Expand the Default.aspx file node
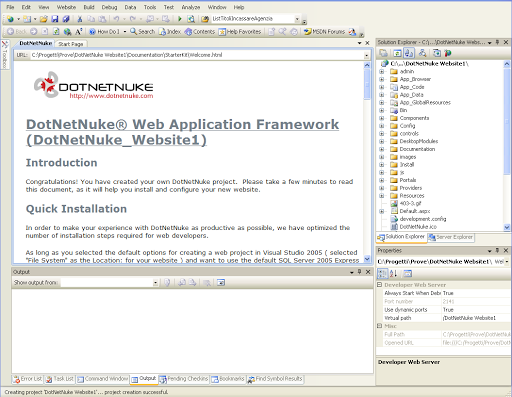 point(382,211)
